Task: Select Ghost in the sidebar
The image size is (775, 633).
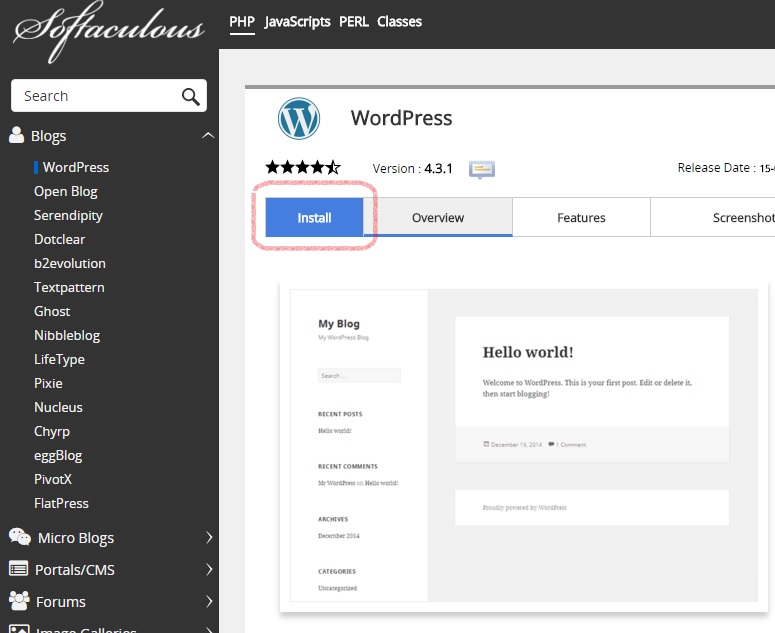Action: pos(52,311)
